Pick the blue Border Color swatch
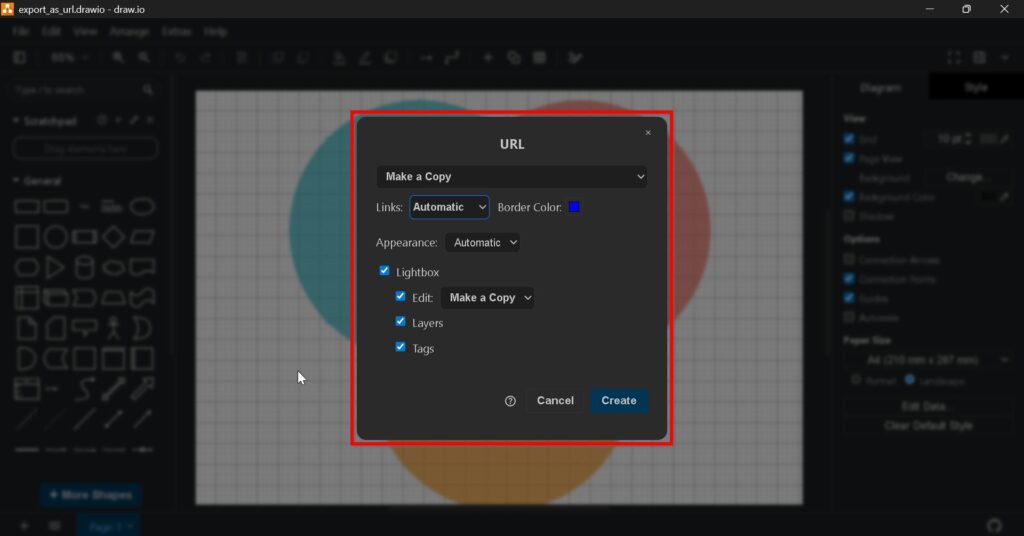 (574, 207)
